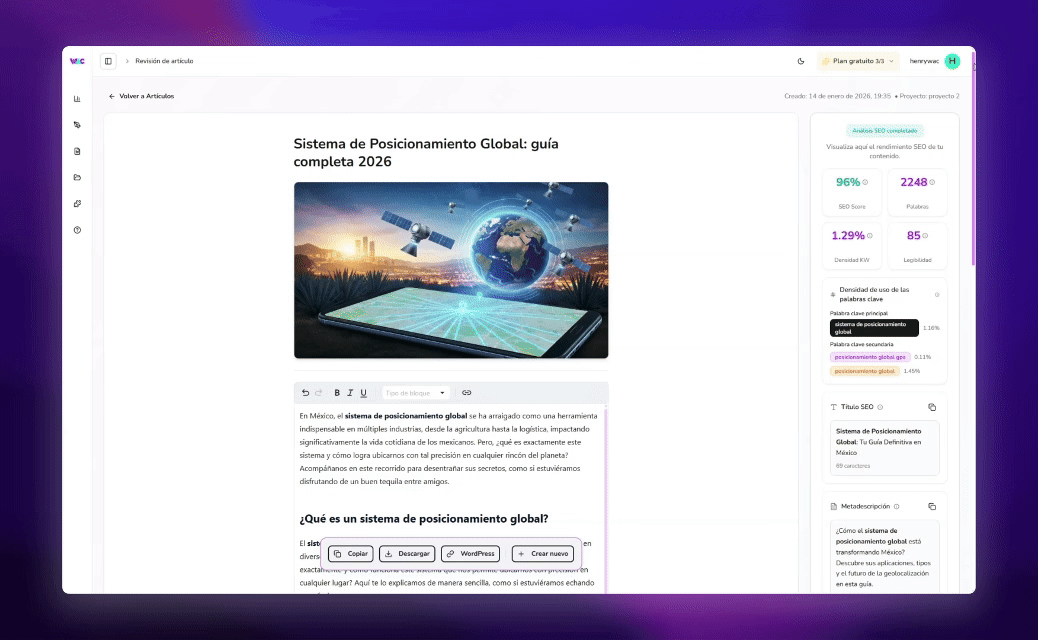Viewport: 1038px width, 640px height.
Task: Apply italic formatting in editor toolbar
Action: (350, 393)
